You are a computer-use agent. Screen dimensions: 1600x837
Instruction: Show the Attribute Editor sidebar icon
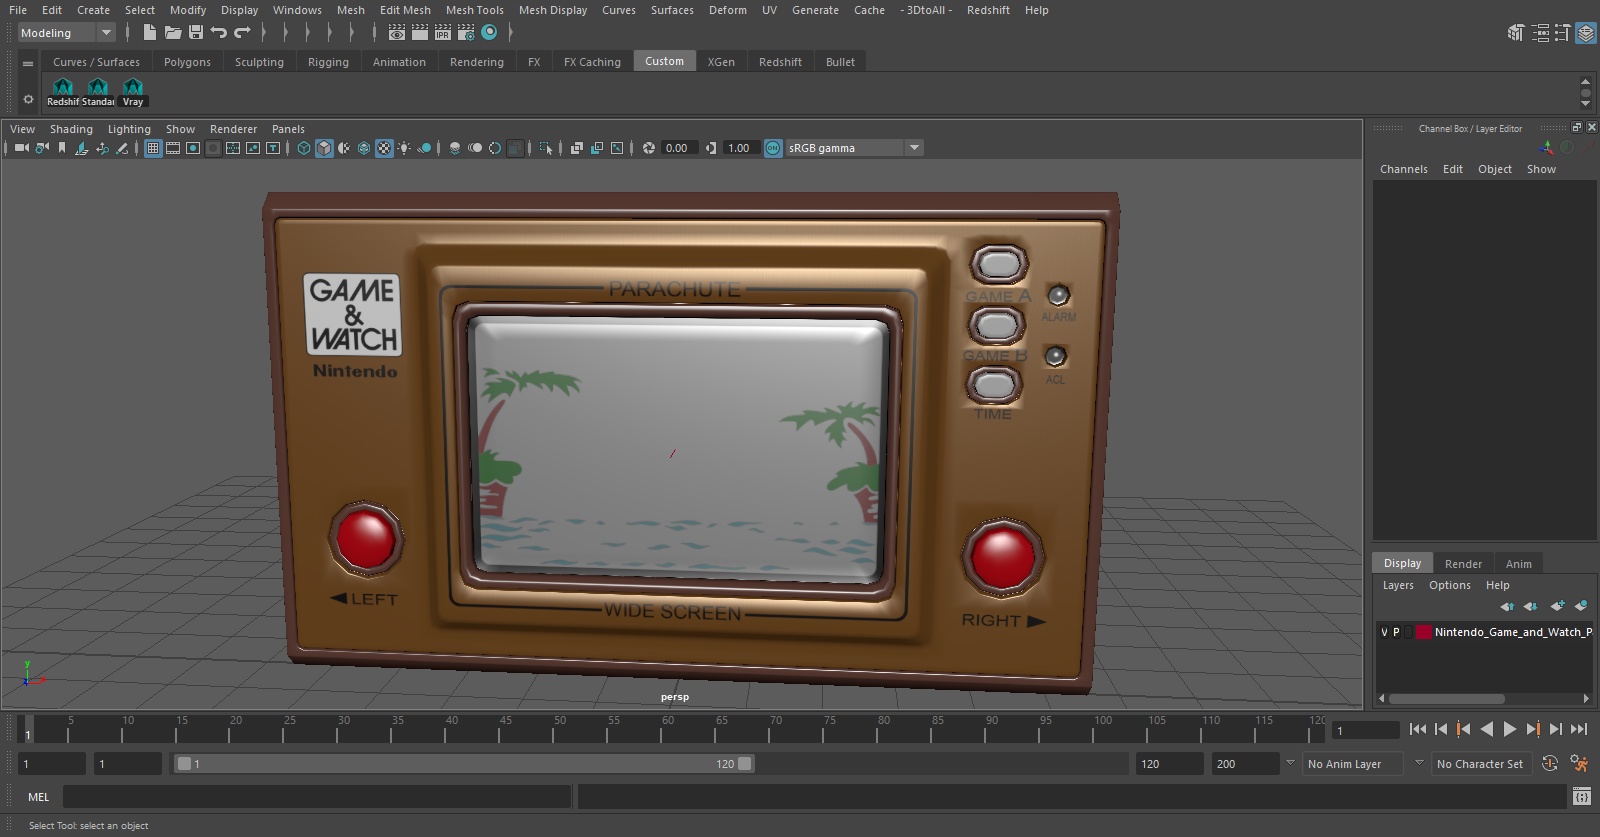coord(1540,33)
